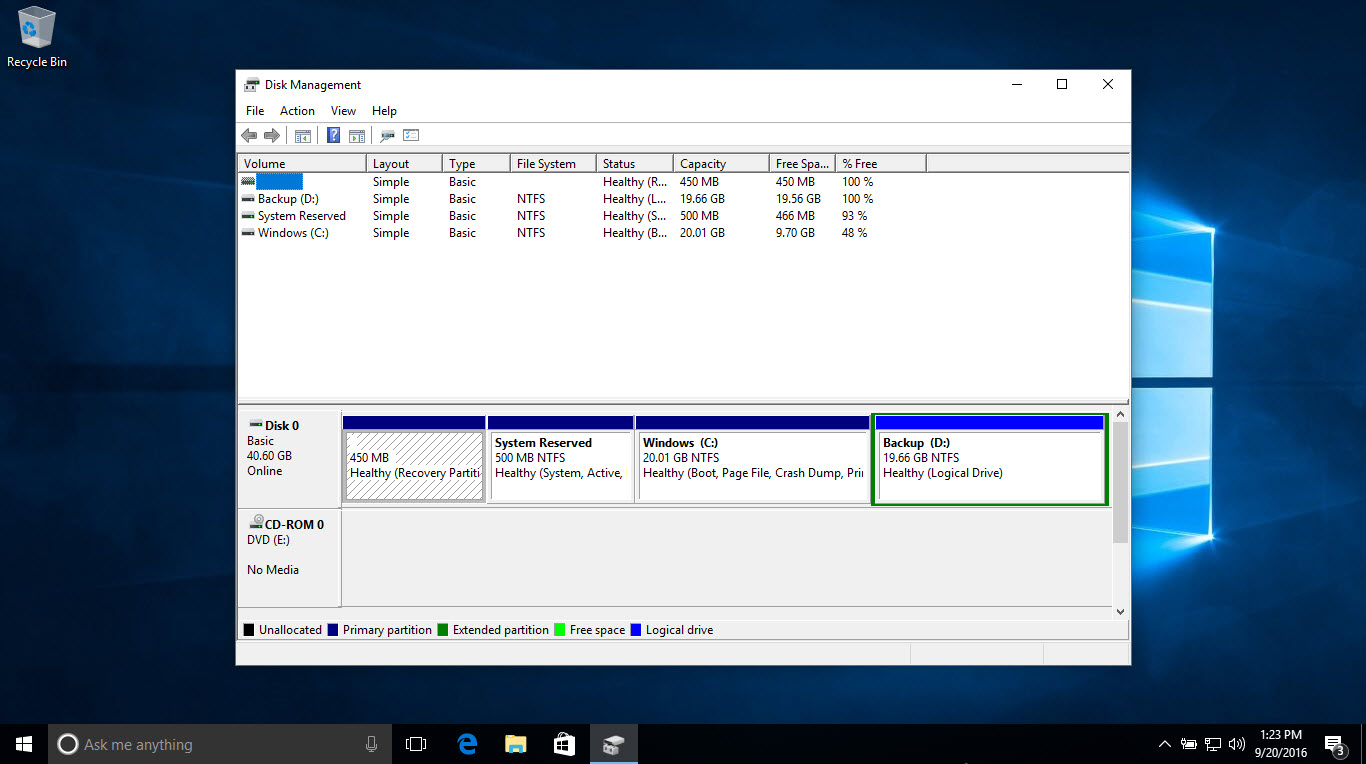The width and height of the screenshot is (1366, 764).
Task: Open the Action menu
Action: (x=297, y=111)
